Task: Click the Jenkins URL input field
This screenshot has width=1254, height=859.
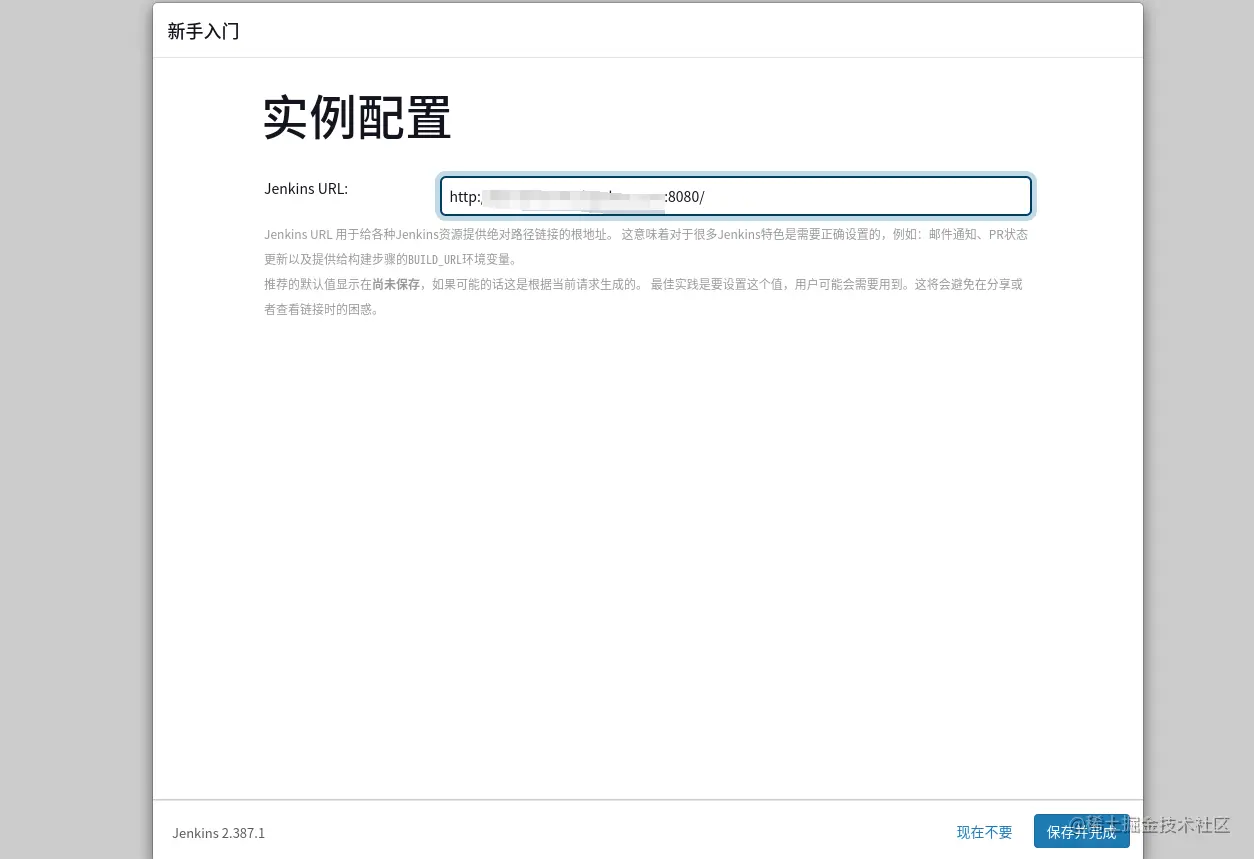Action: point(736,196)
